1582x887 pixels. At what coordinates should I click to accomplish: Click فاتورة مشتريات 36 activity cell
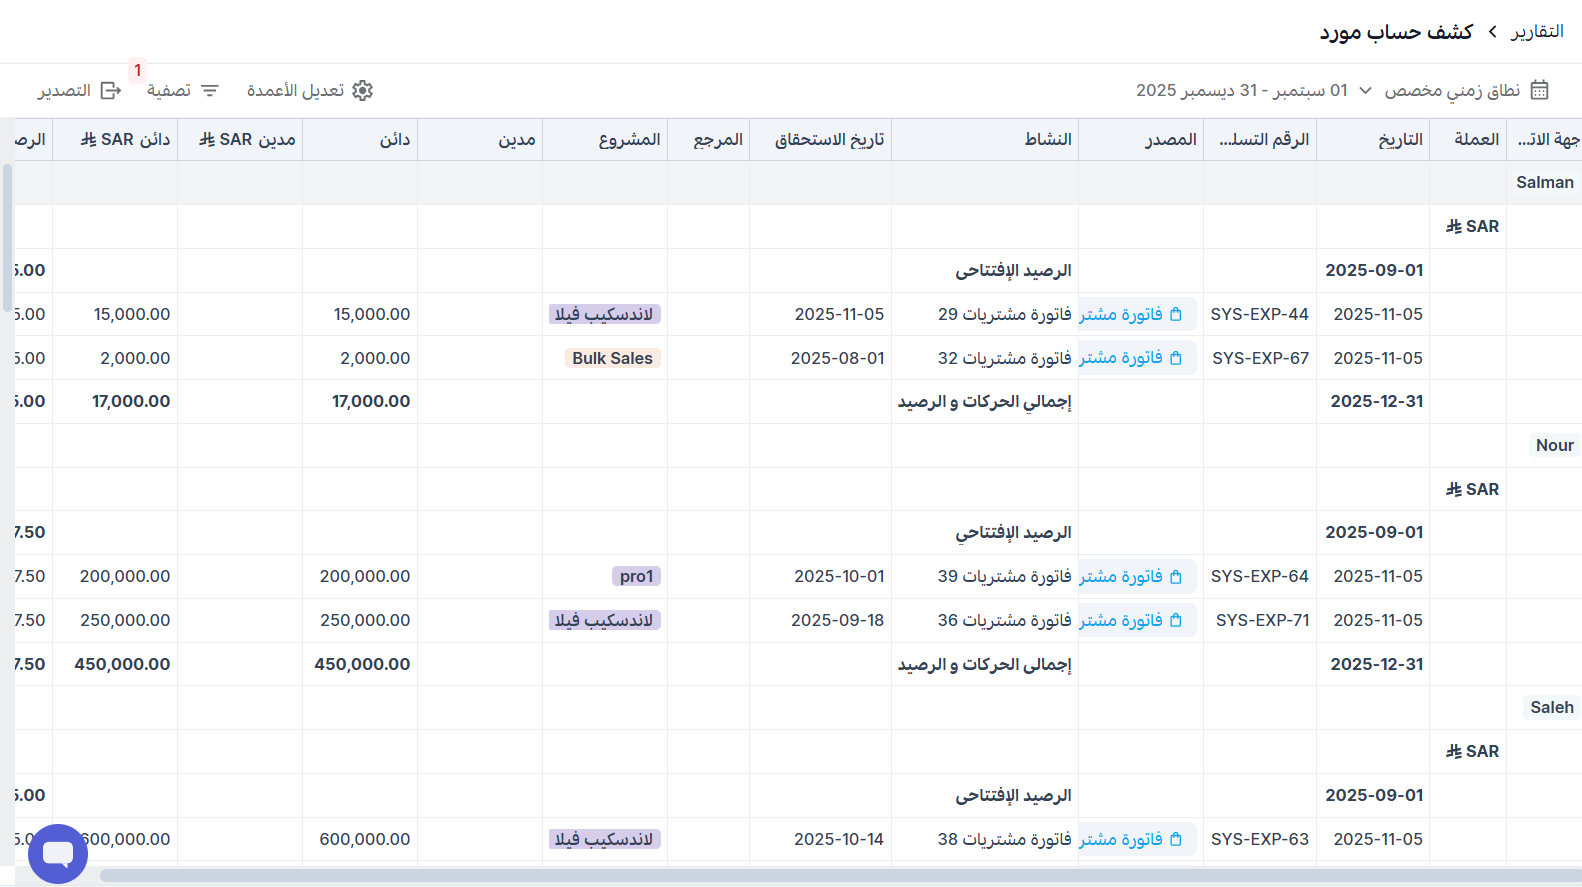click(x=1004, y=620)
